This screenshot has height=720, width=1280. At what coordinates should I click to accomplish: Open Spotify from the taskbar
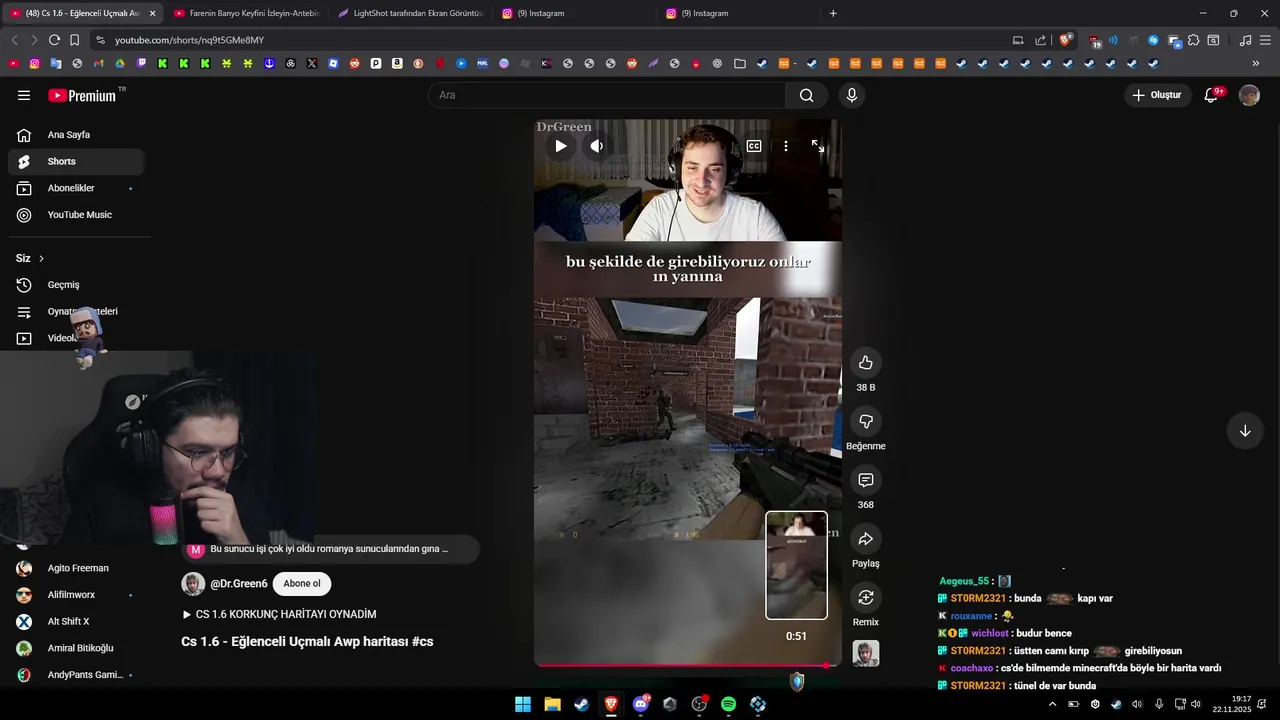click(728, 704)
